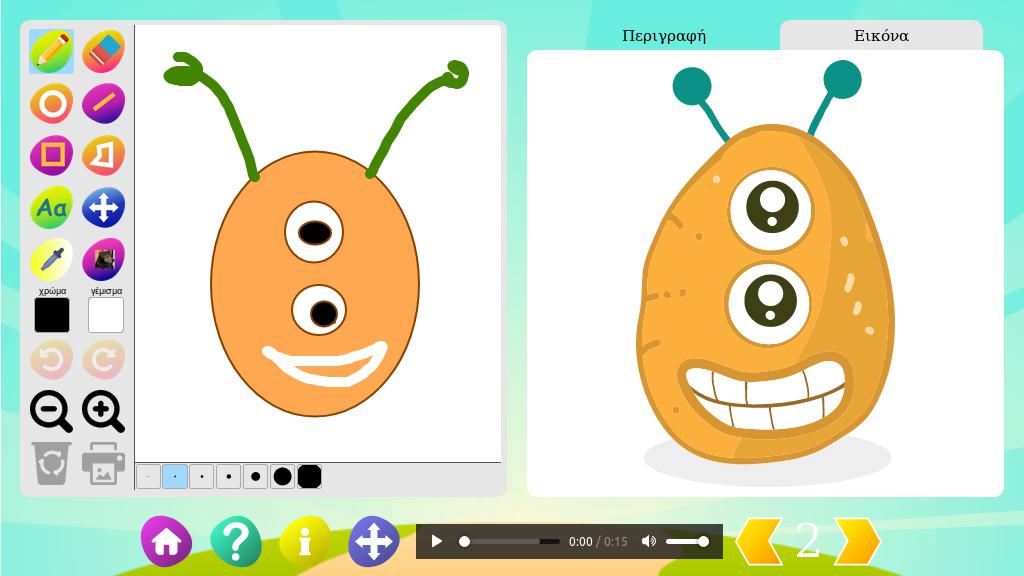
Task: Click the blue move button in the bottom bar
Action: (x=374, y=541)
